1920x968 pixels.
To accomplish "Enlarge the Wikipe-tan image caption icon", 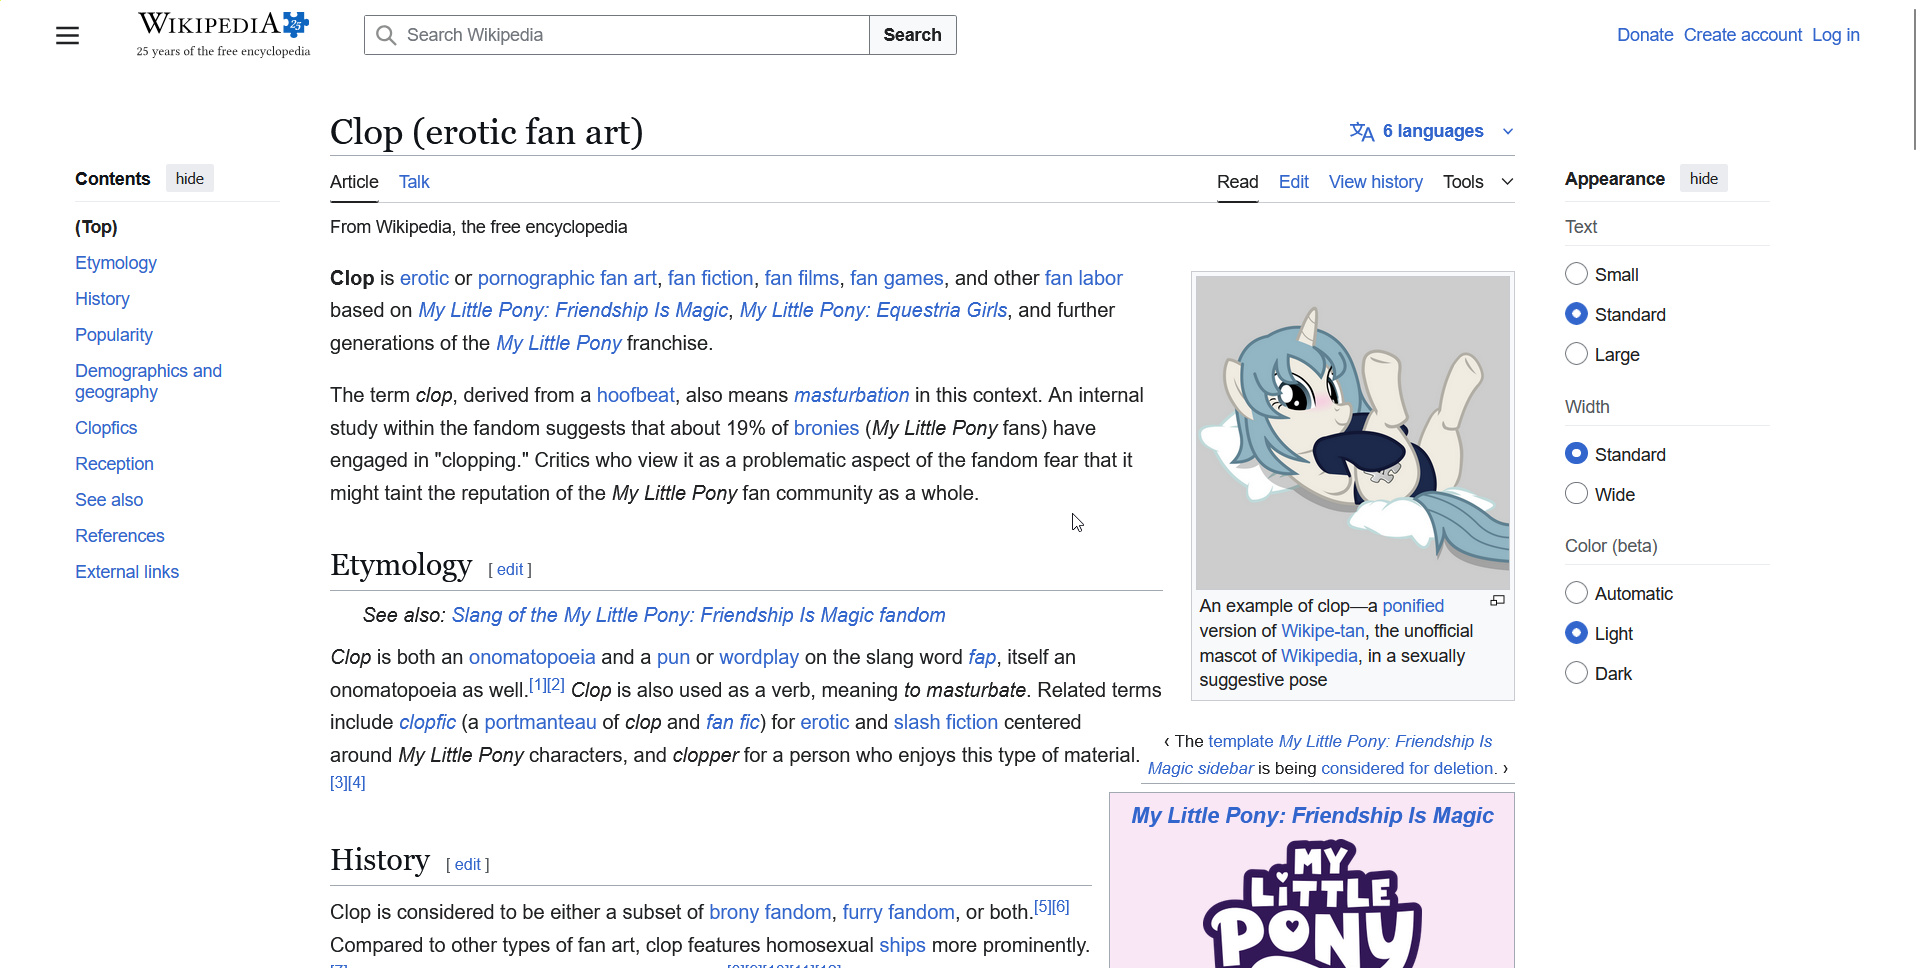I will (x=1497, y=601).
